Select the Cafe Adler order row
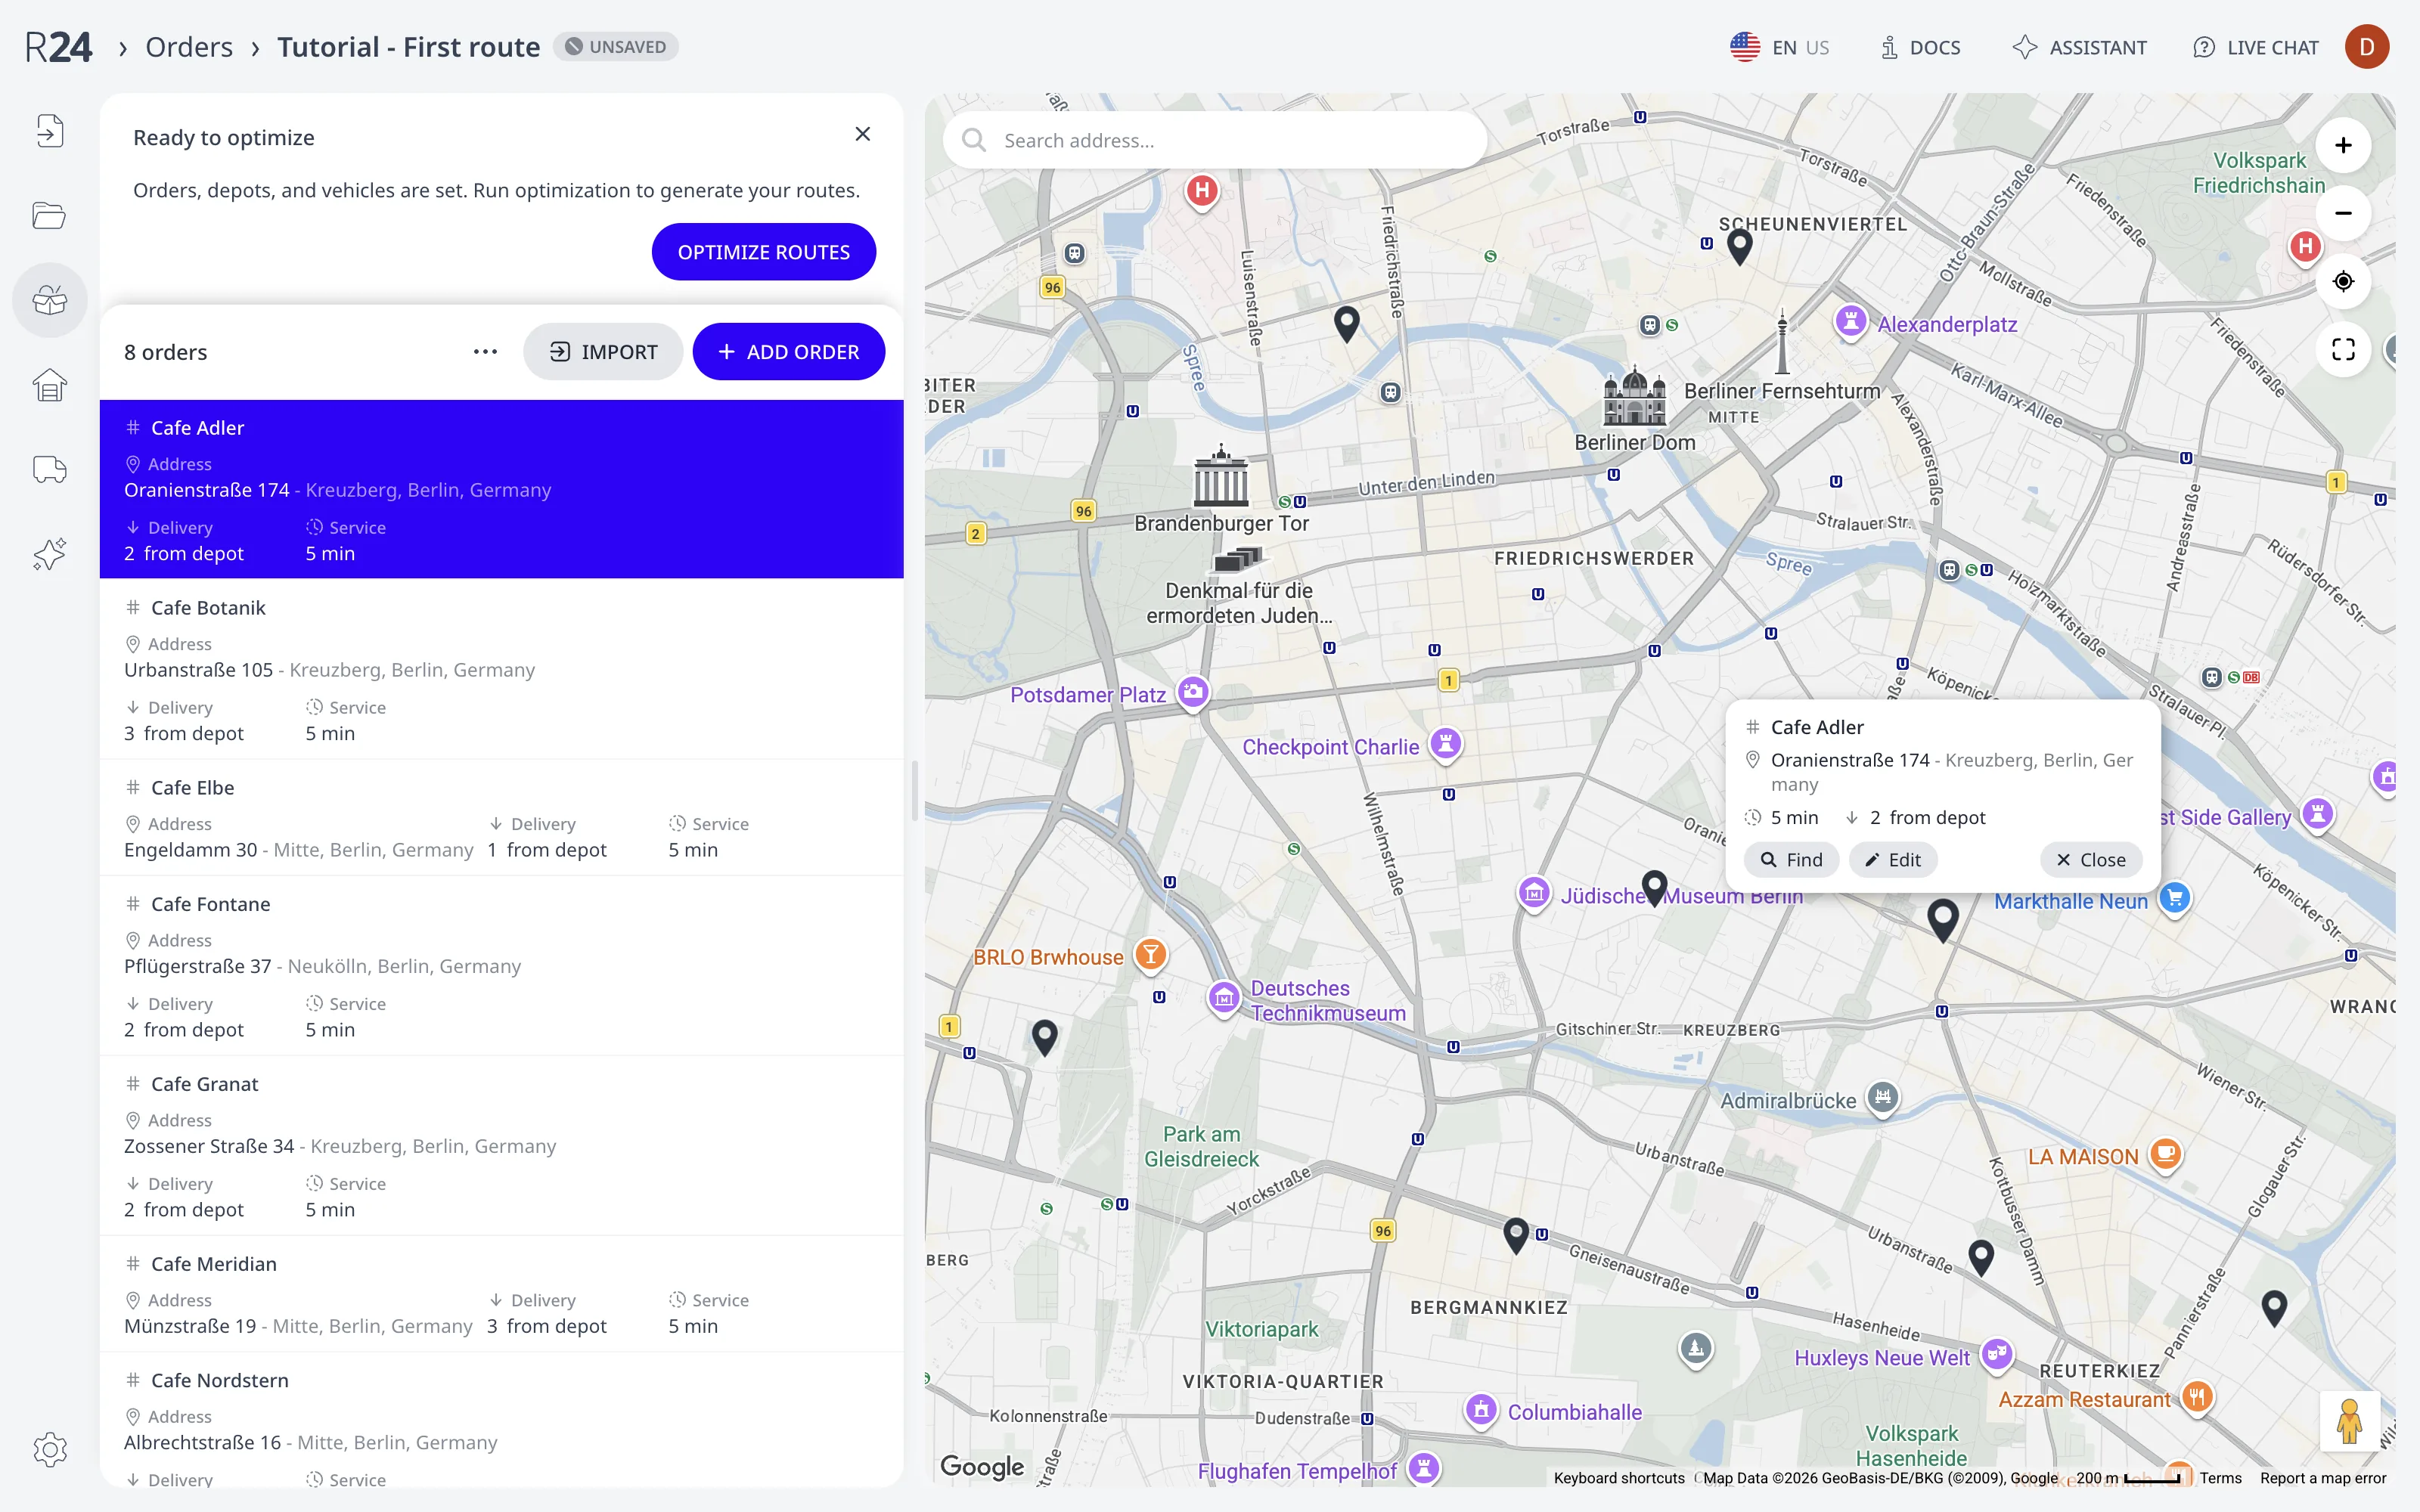This screenshot has height=1512, width=2420. point(501,489)
